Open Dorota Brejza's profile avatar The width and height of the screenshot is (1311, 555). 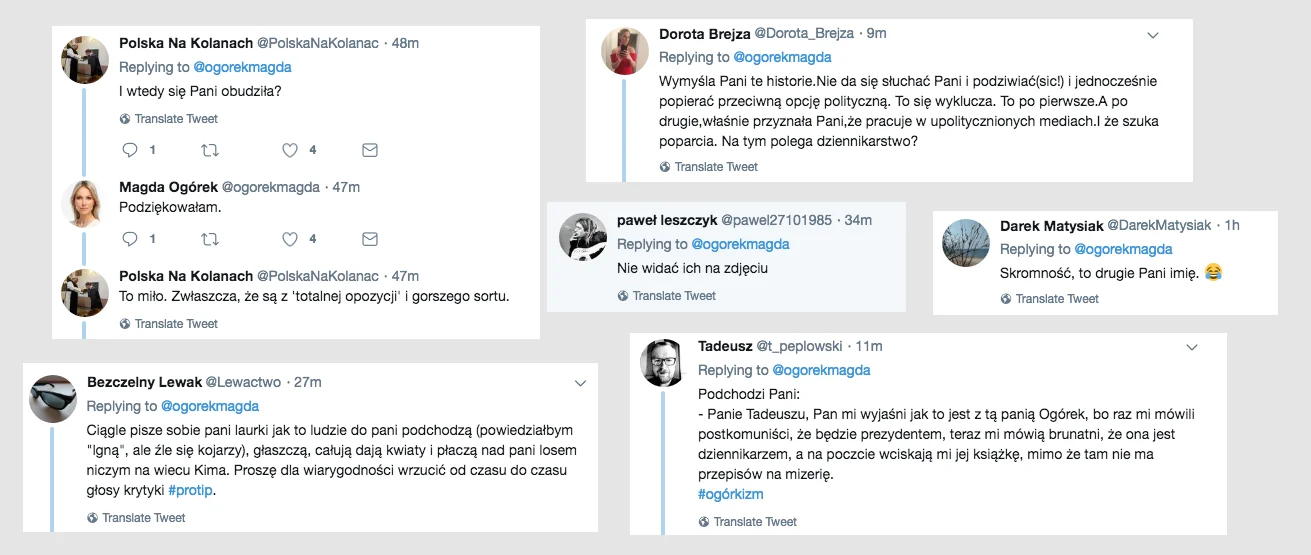(625, 51)
